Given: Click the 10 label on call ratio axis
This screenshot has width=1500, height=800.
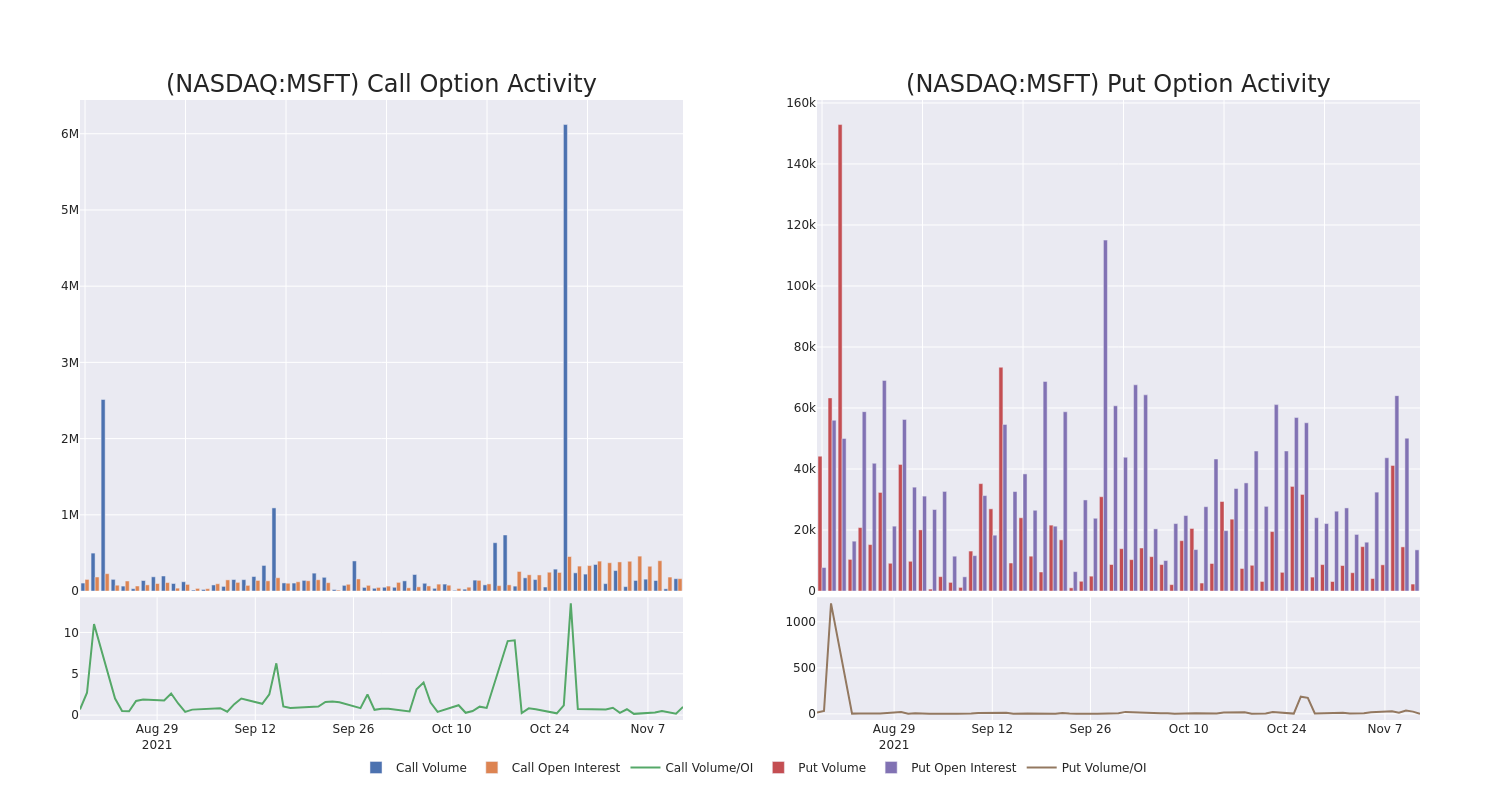Looking at the screenshot, I should (x=71, y=633).
